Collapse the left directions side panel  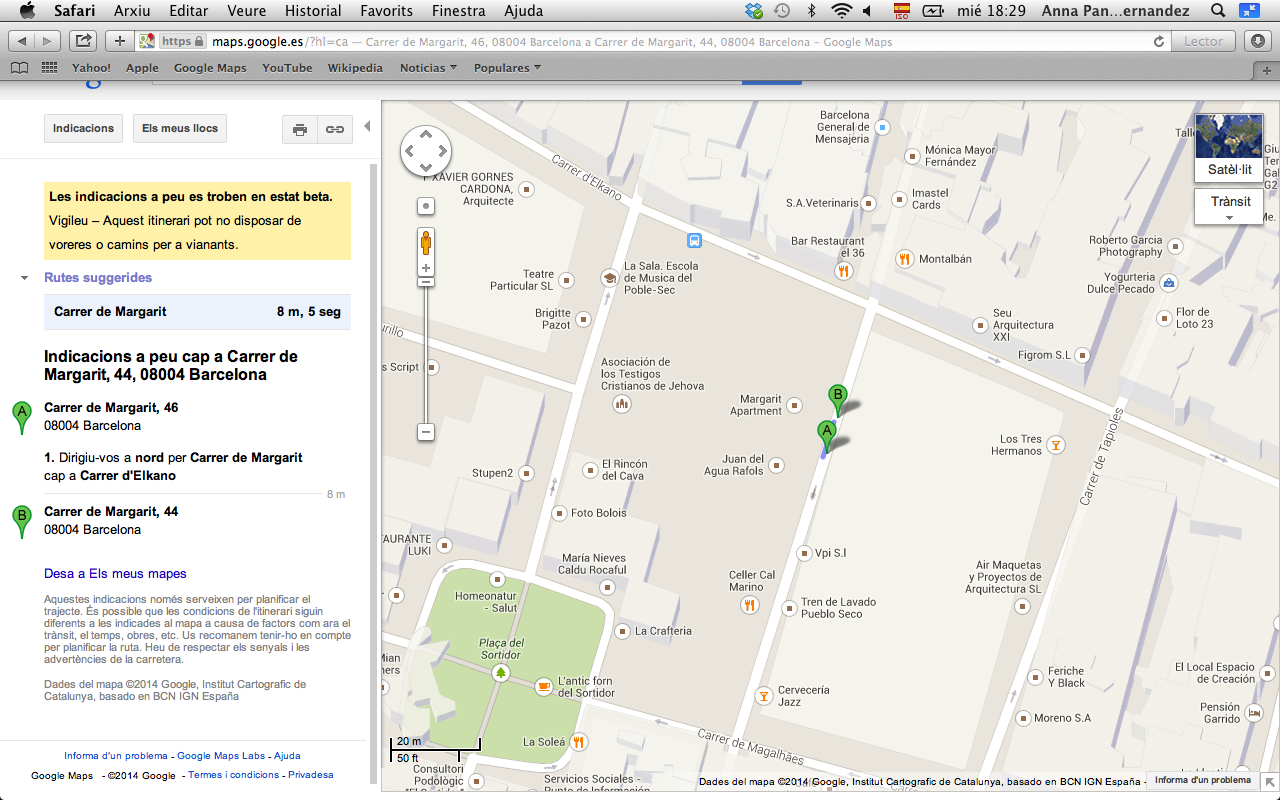[367, 126]
